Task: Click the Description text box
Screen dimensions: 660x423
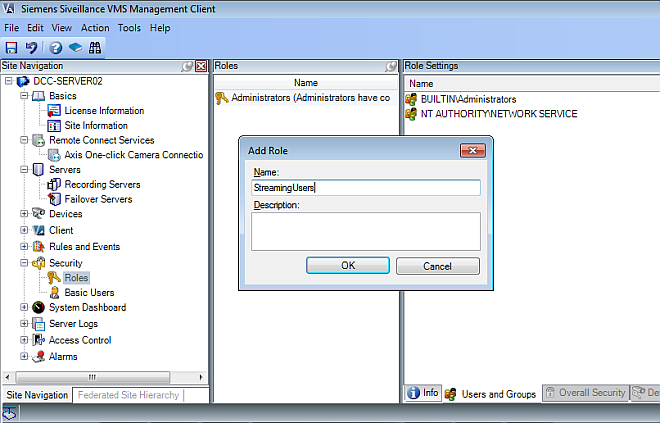Action: click(x=366, y=230)
